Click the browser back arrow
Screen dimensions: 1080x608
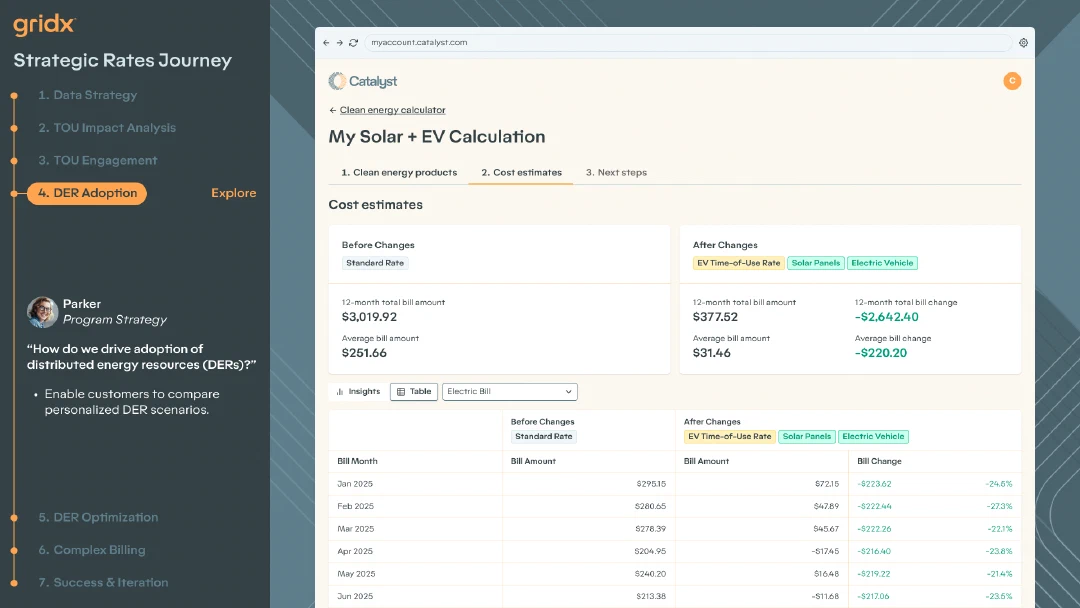pos(326,43)
